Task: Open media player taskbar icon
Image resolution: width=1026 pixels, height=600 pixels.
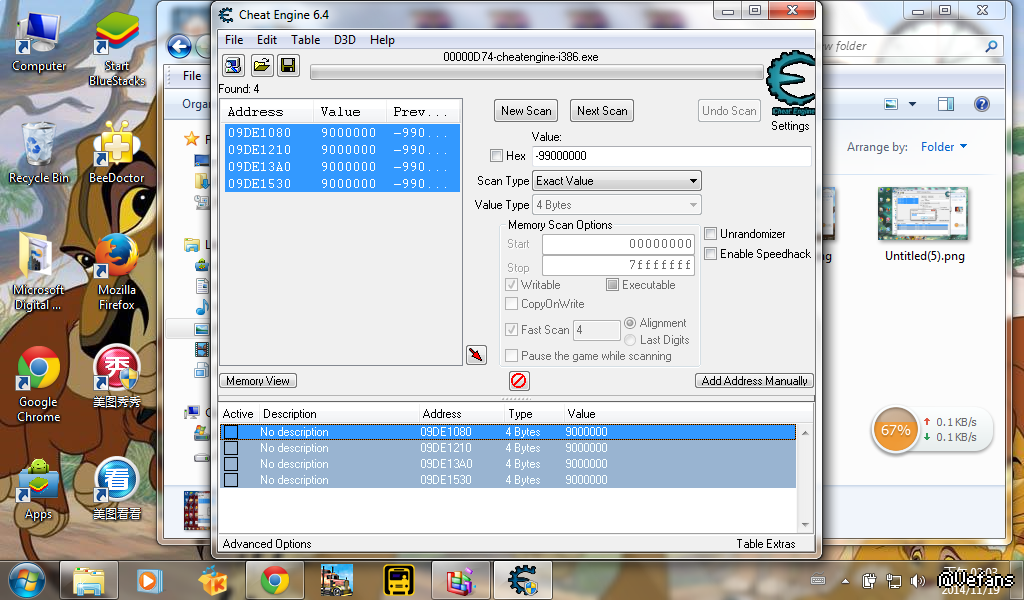Action: click(x=149, y=580)
